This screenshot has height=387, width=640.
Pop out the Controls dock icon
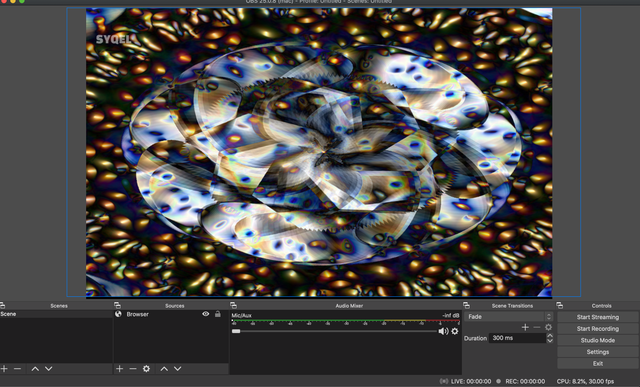click(560, 305)
